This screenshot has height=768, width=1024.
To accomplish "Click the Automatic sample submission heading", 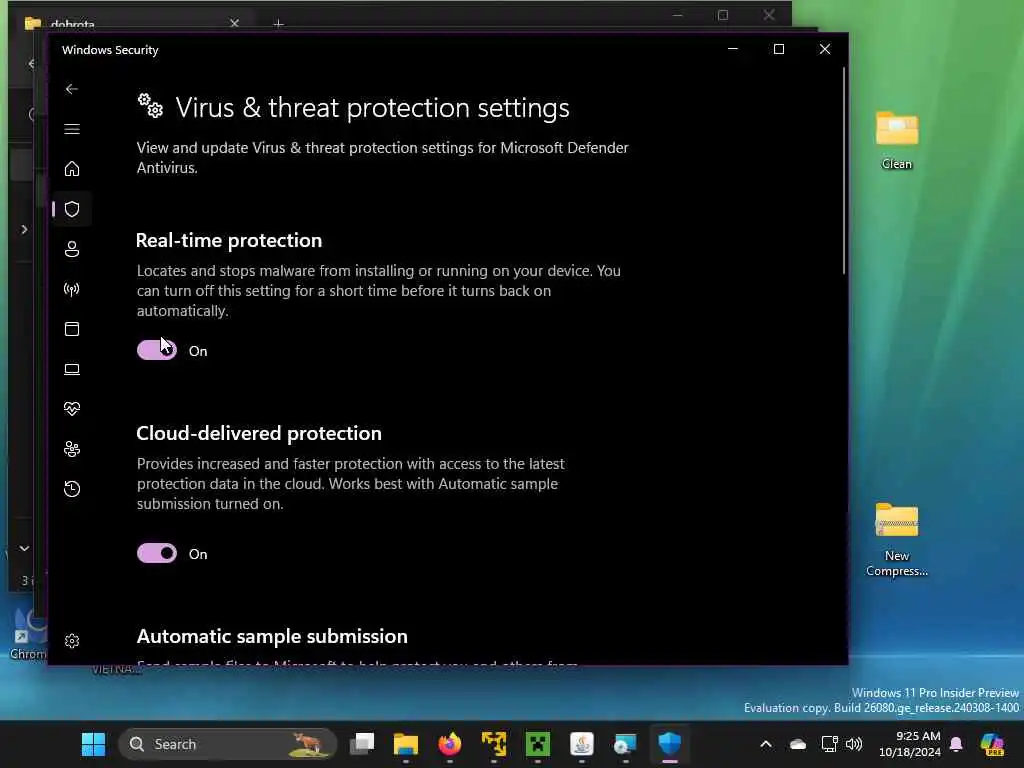I will (272, 636).
